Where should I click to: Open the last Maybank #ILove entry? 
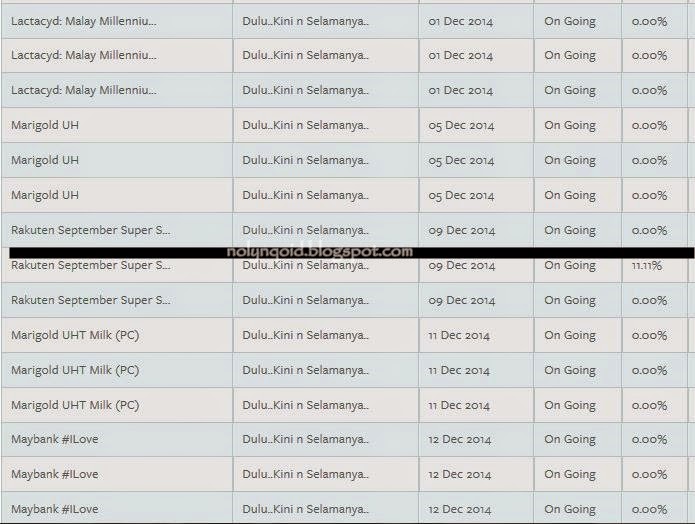[55, 509]
